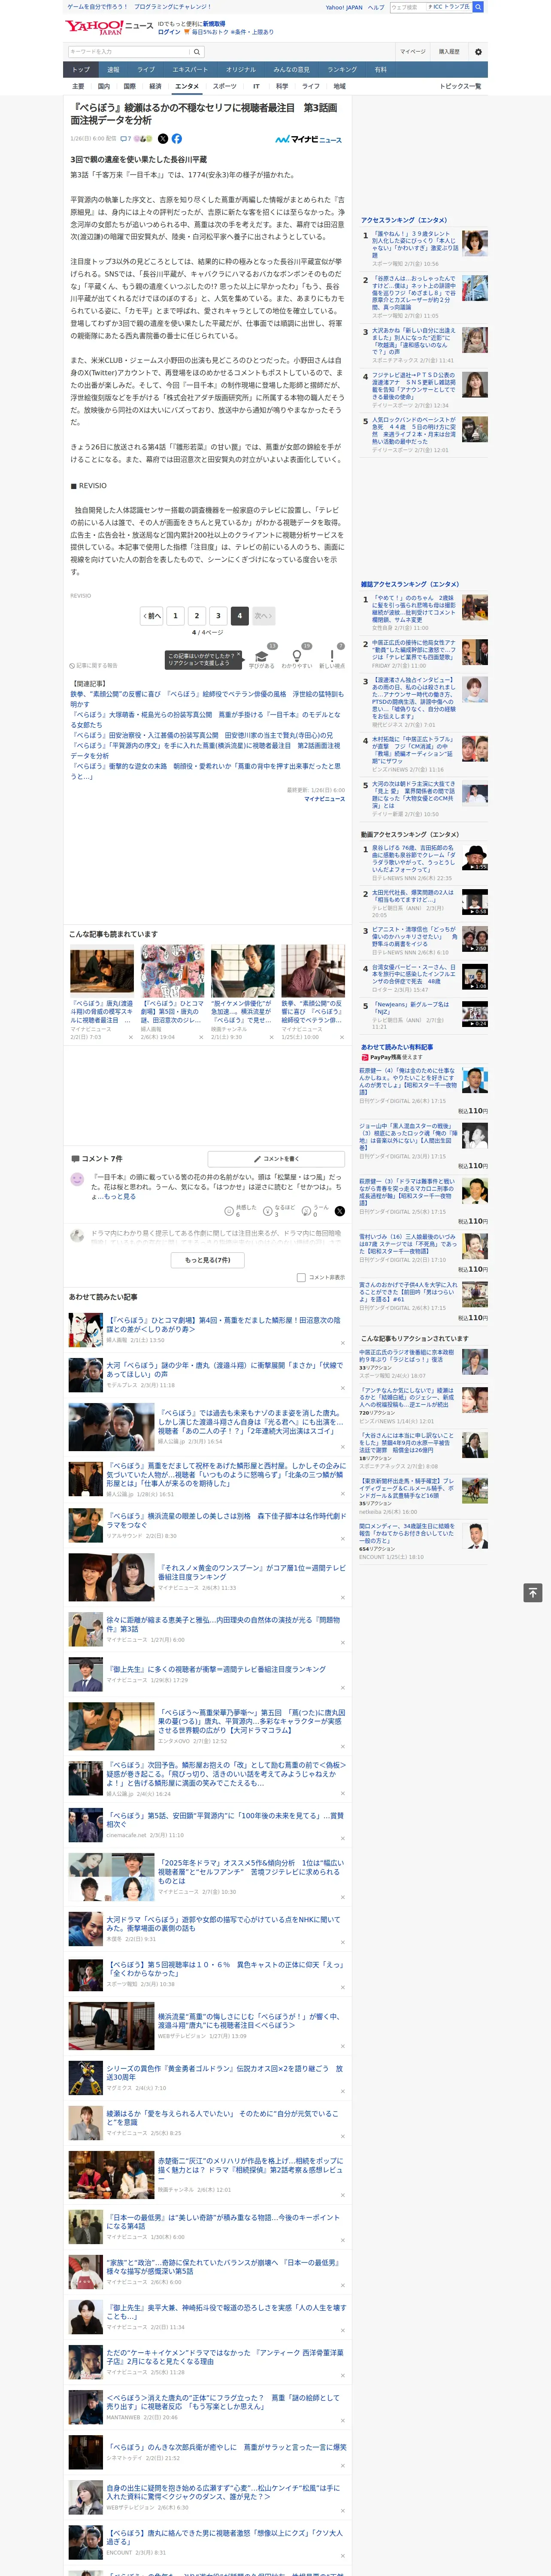This screenshot has height=2576, width=551.
Task: Share the article on X
Action: (163, 139)
